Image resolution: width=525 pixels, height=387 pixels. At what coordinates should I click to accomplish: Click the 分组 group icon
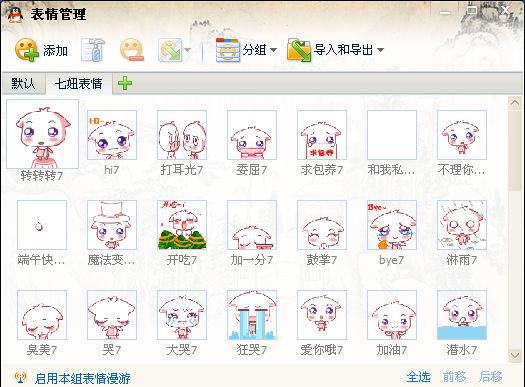click(x=228, y=50)
